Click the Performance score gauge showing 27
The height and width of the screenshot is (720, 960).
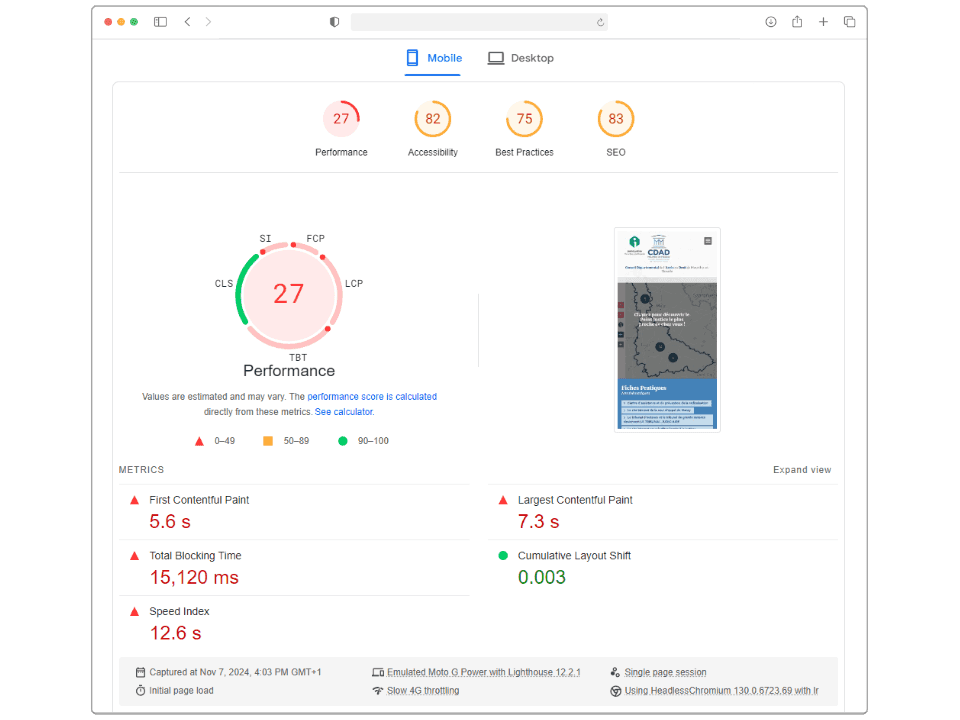[289, 294]
